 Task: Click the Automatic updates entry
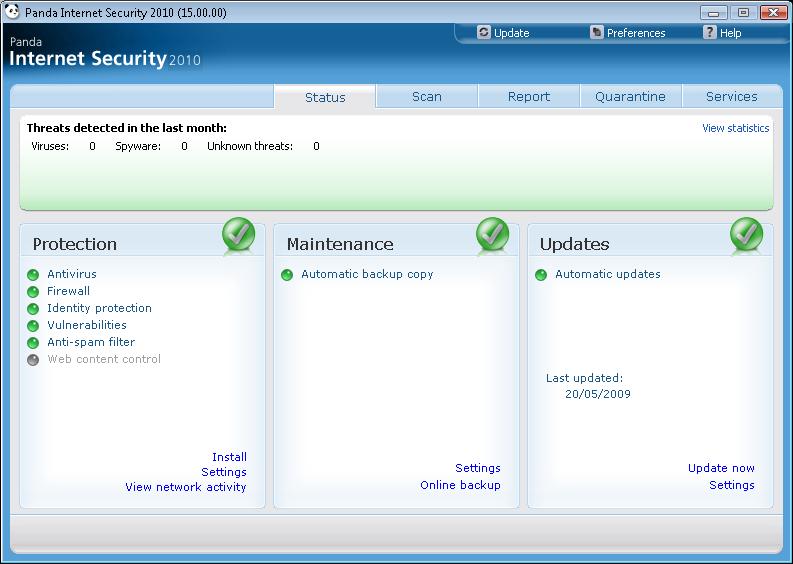607,274
